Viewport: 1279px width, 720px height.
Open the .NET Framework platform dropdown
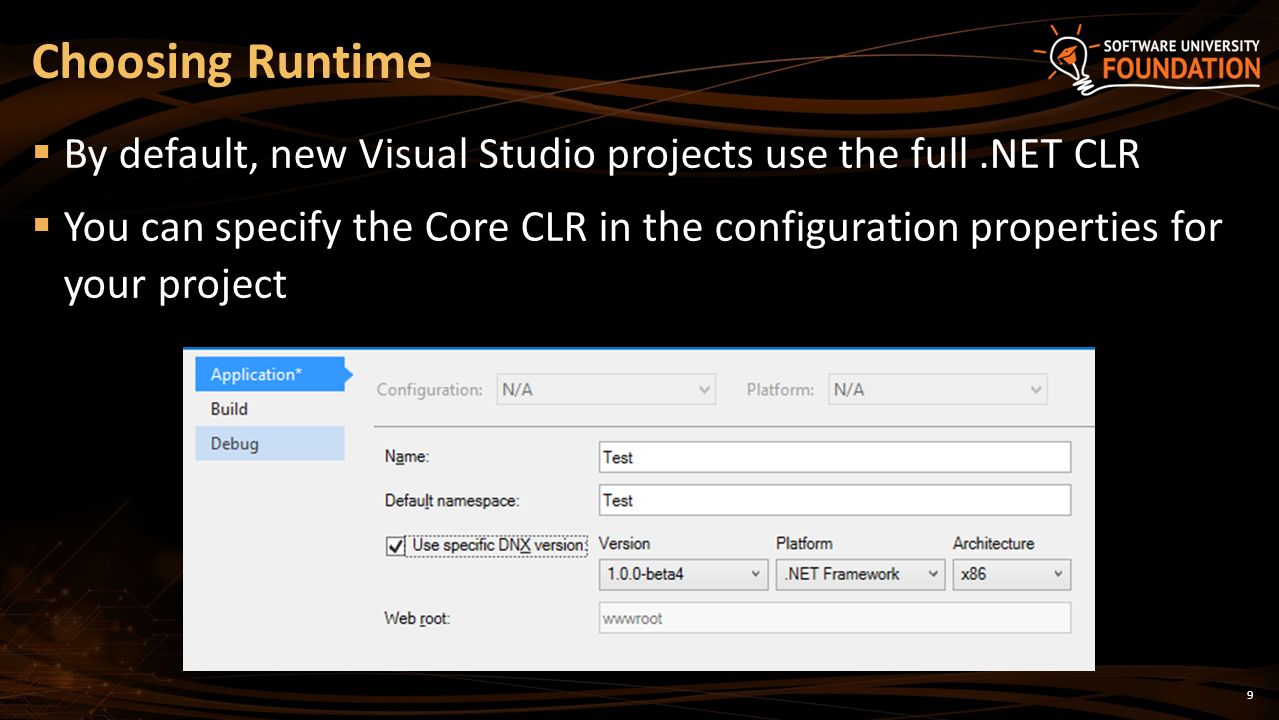(860, 574)
